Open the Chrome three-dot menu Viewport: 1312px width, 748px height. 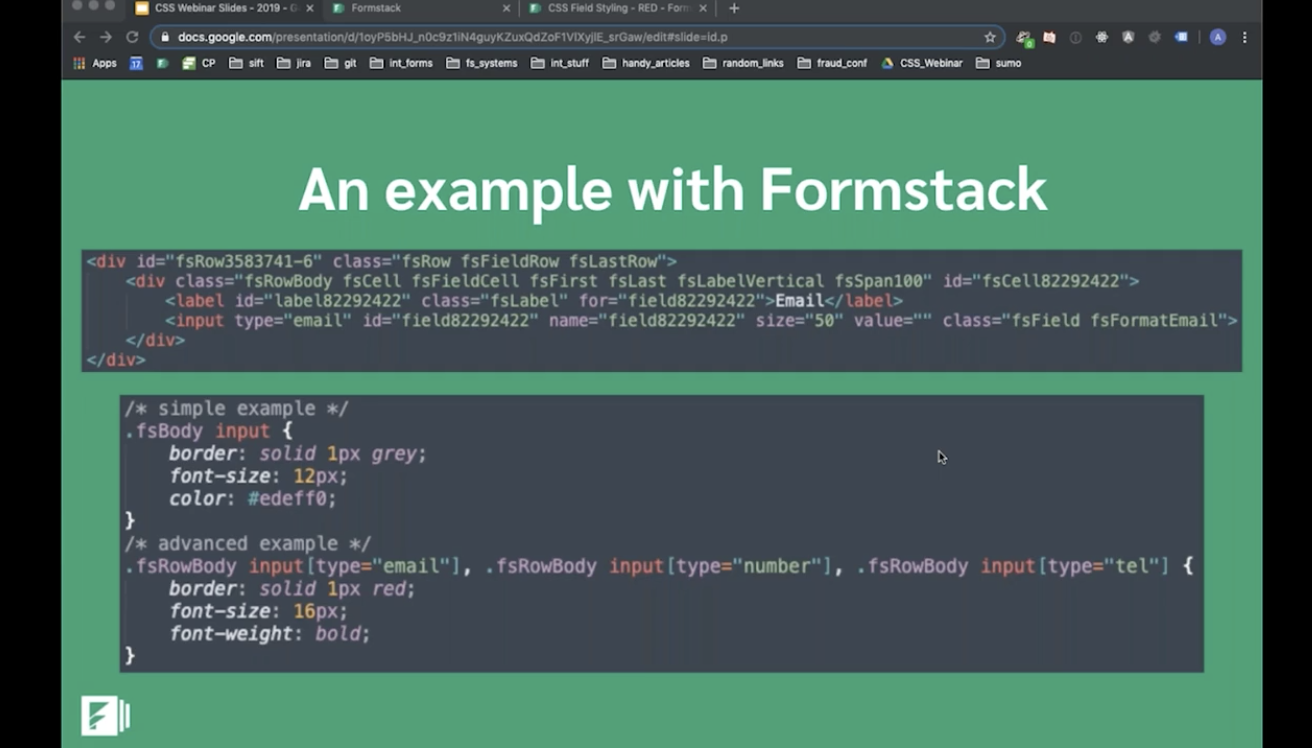(x=1245, y=37)
